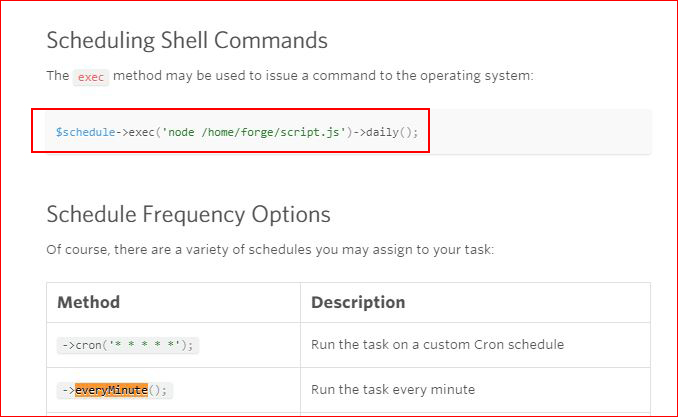Click the $schedule variable in code block
The height and width of the screenshot is (417, 678).
tap(86, 132)
